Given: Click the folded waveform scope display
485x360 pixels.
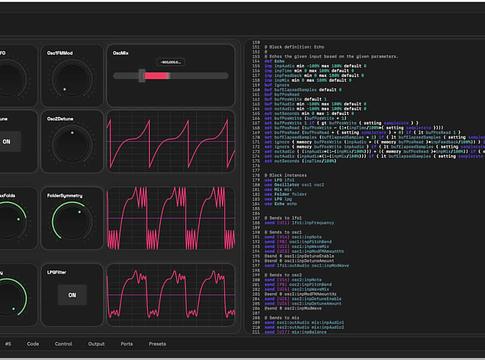Looking at the screenshot, I should (x=171, y=218).
